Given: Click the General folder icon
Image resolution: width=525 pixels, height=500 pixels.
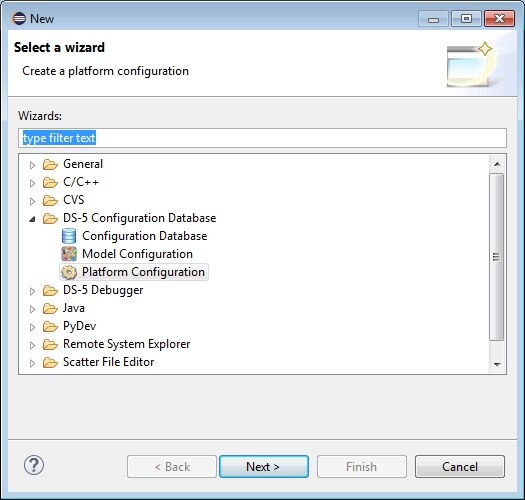Looking at the screenshot, I should [x=50, y=164].
